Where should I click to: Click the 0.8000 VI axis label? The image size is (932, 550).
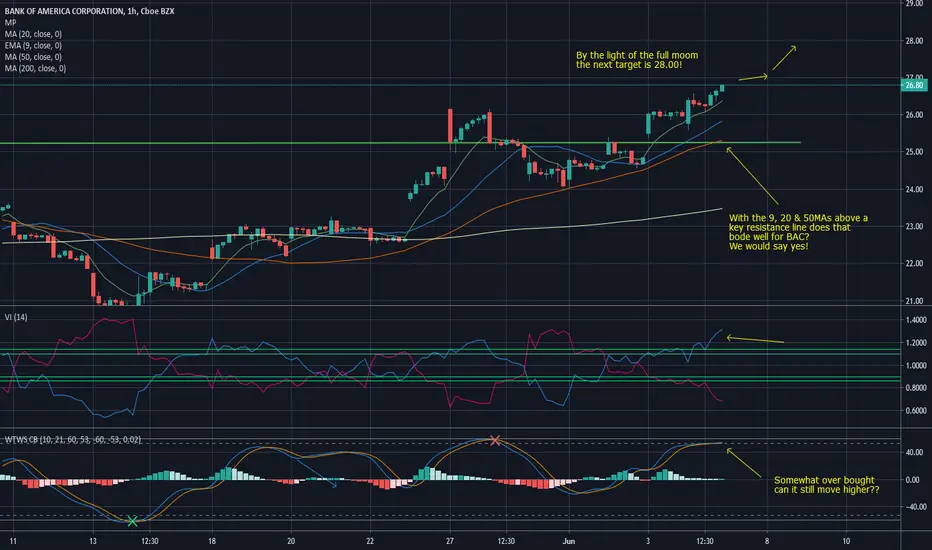[x=916, y=388]
